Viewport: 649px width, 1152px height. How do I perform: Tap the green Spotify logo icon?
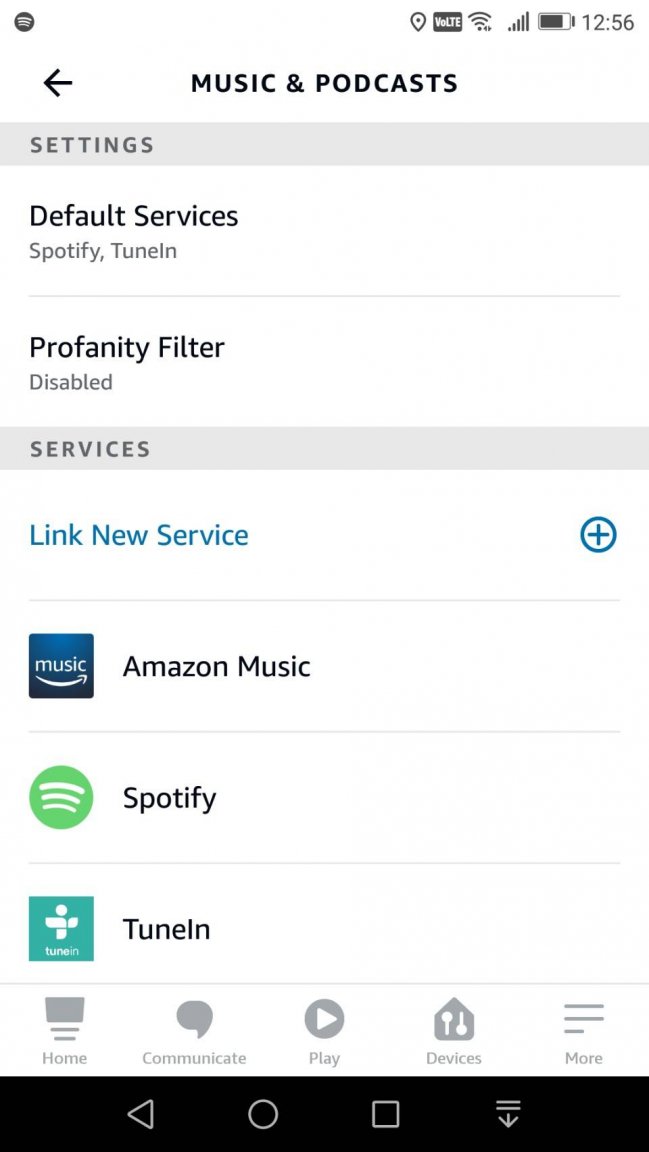click(x=61, y=797)
